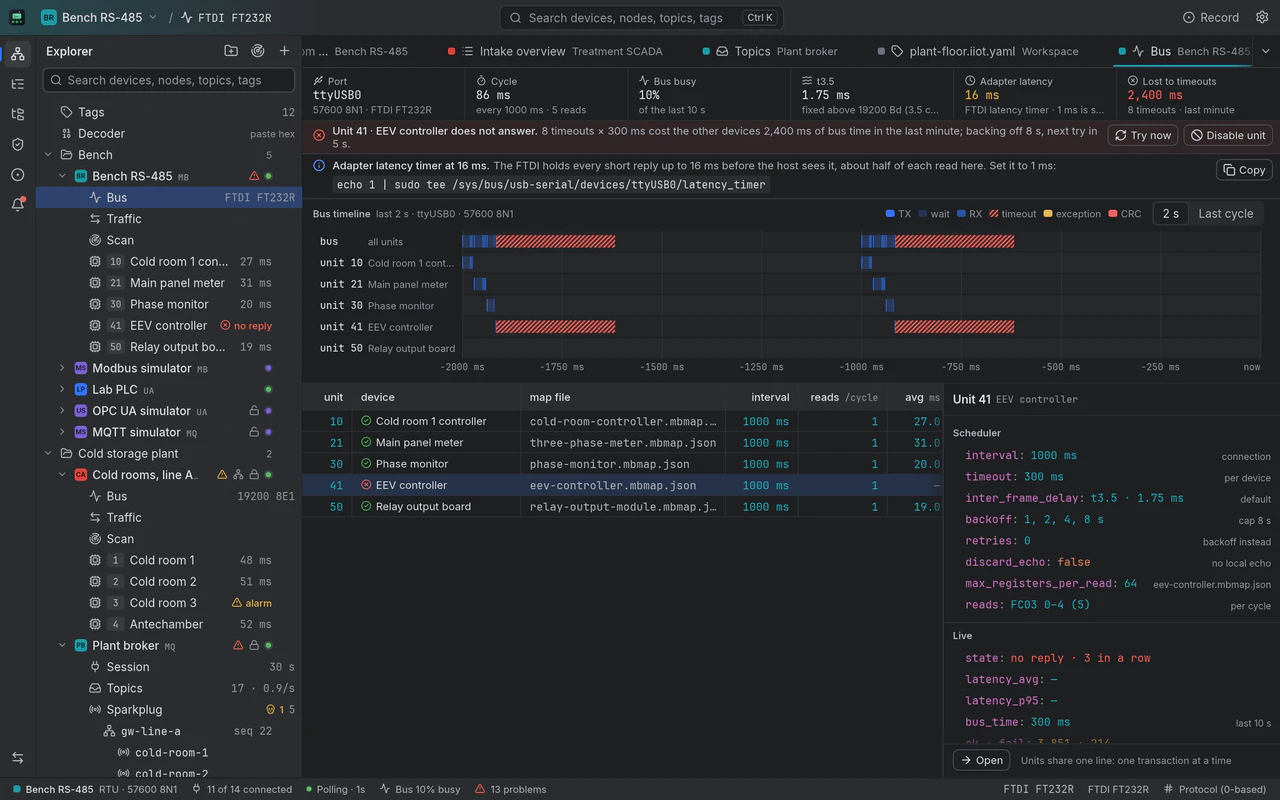Select Traffic under Bench RS-485
The width and height of the screenshot is (1280, 800).
(169, 219)
